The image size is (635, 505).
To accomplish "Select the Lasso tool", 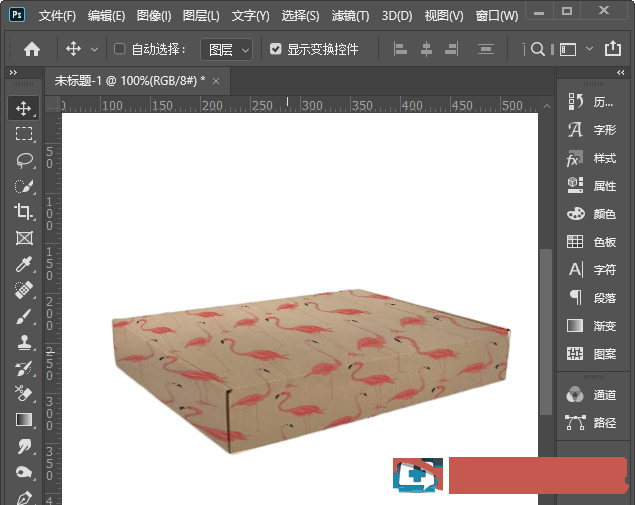I will click(x=24, y=160).
